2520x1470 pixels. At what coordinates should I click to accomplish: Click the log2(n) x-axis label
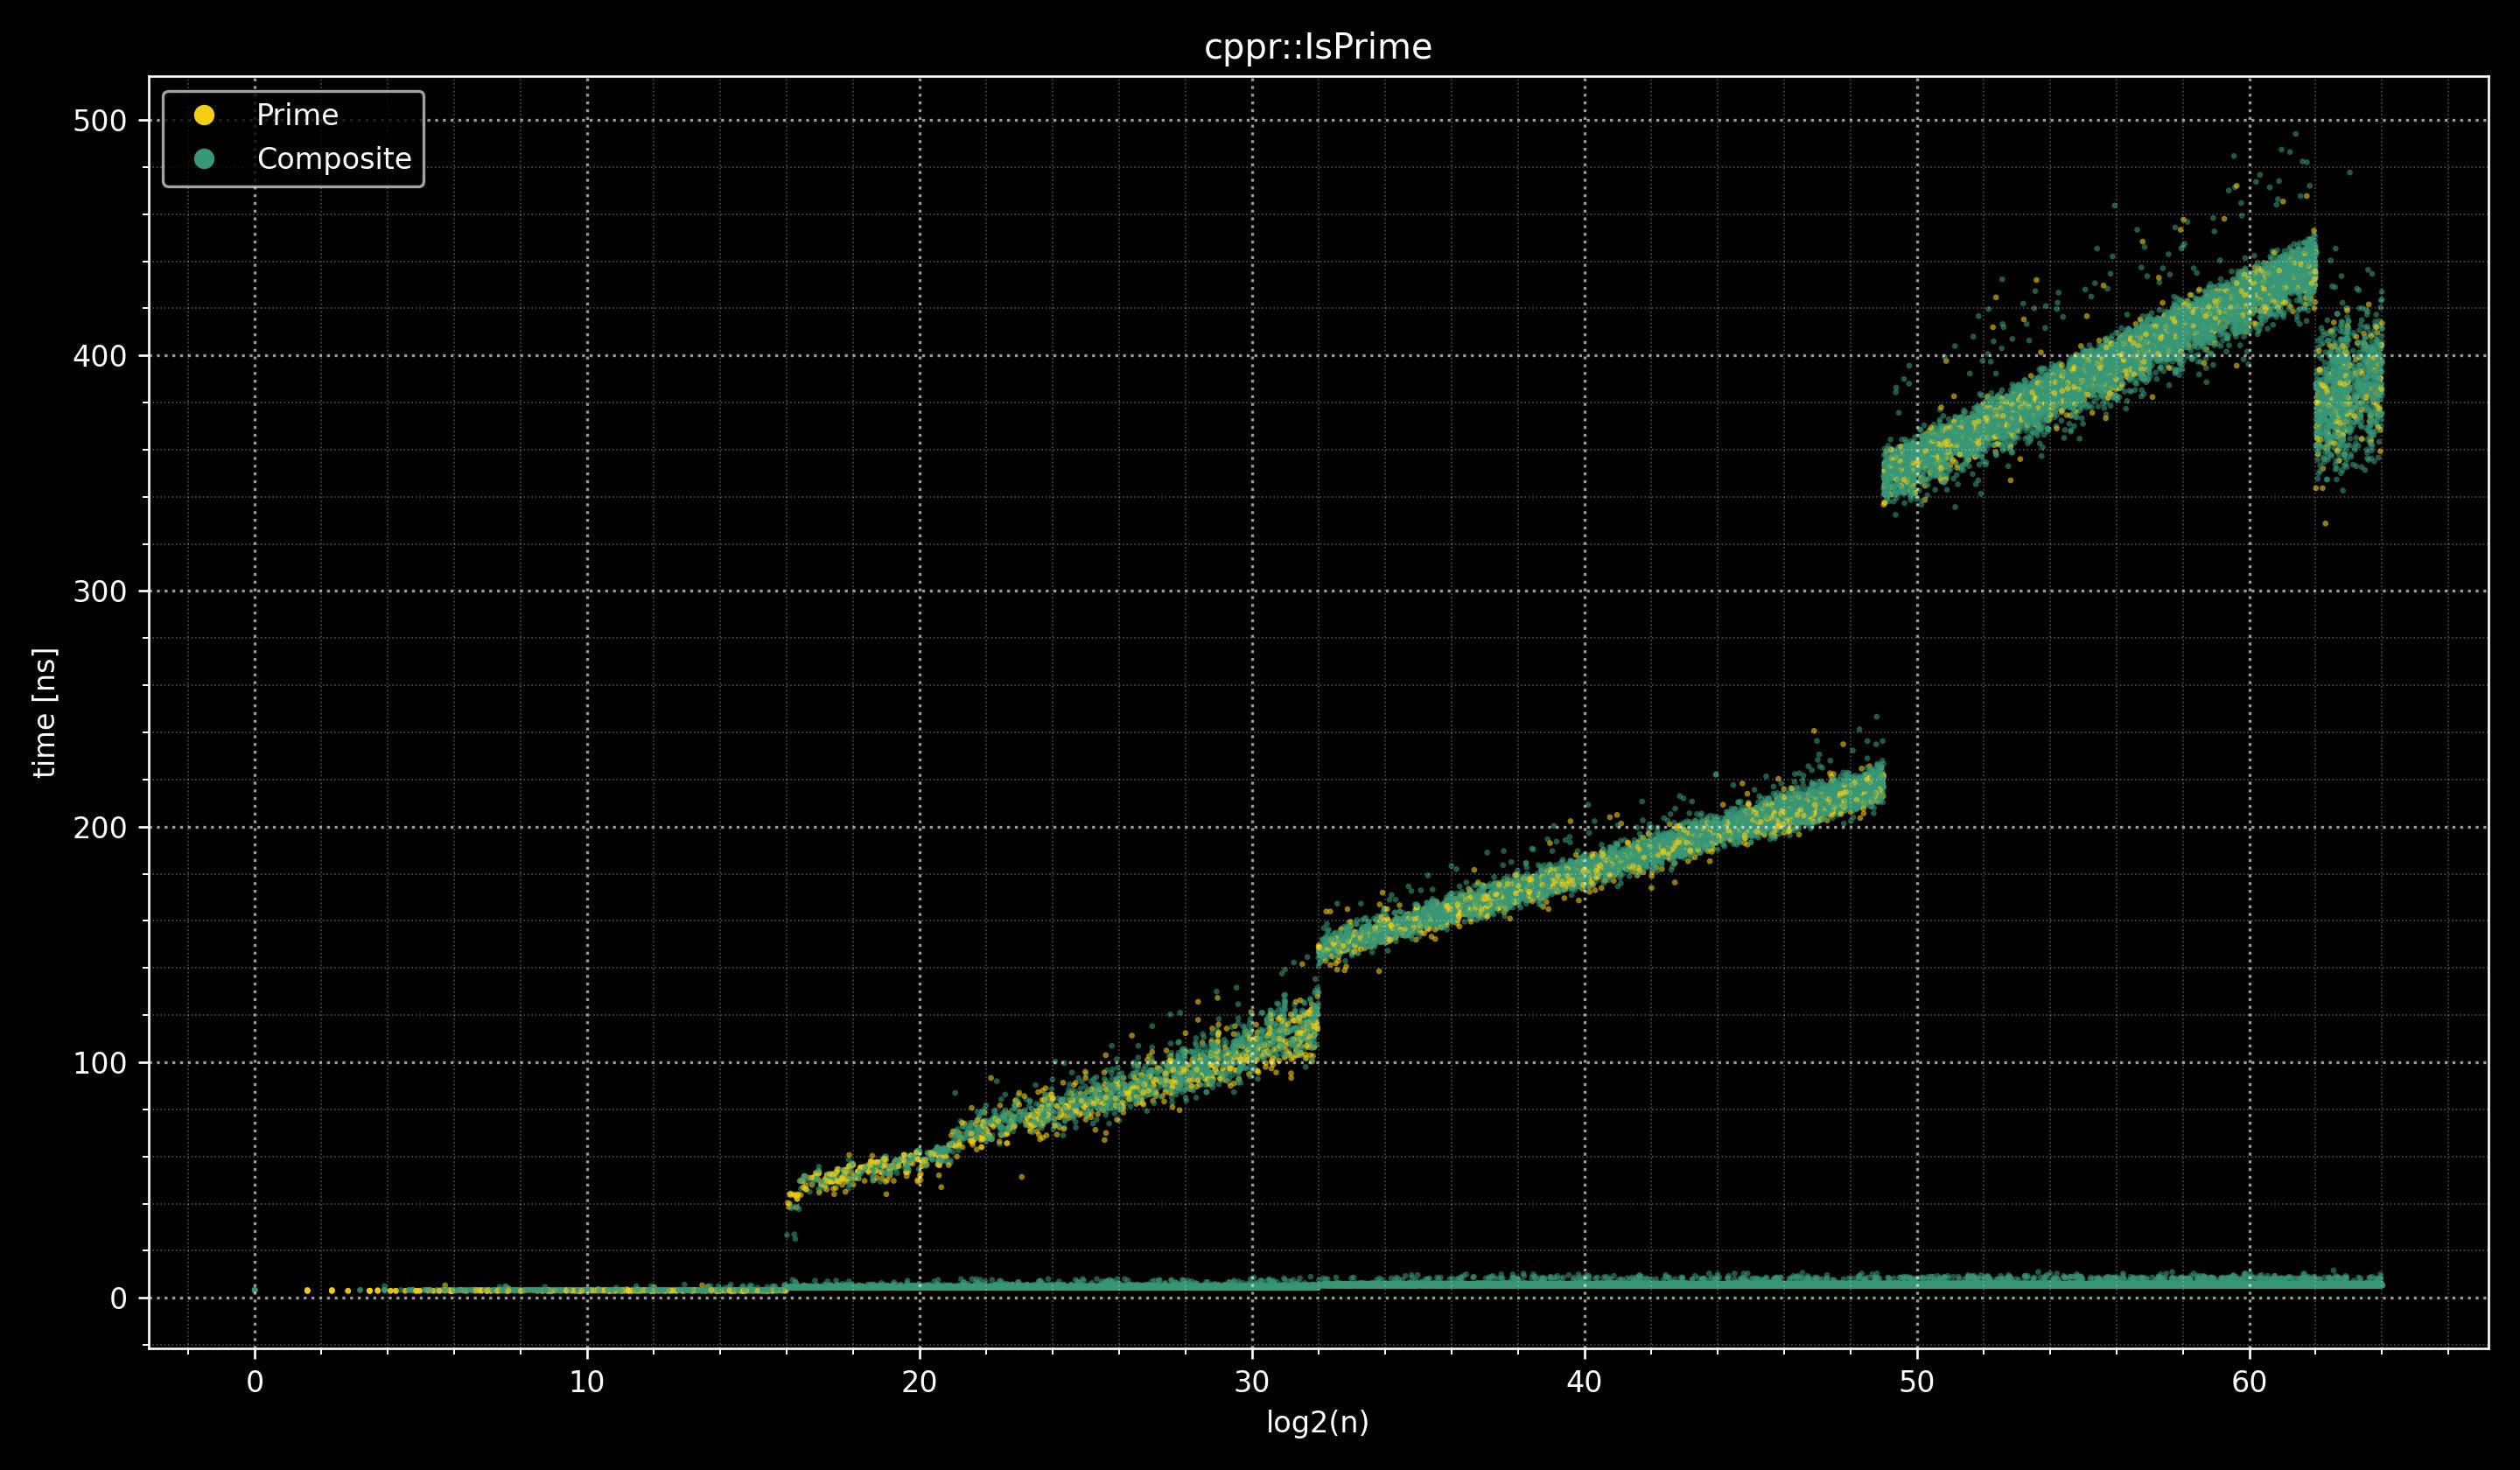(1318, 1423)
